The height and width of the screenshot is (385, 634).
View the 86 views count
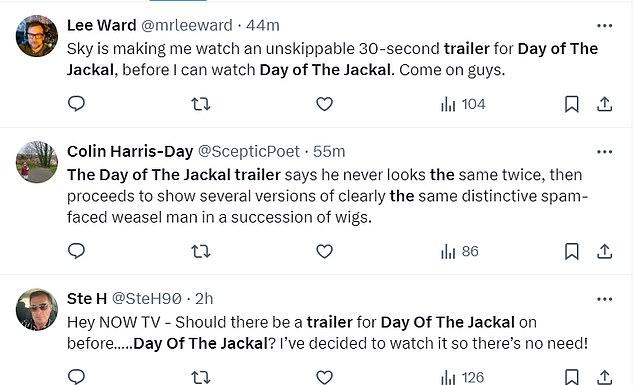(460, 252)
